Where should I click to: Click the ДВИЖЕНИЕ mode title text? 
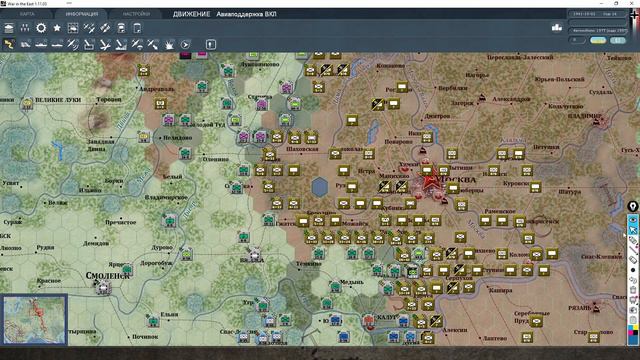point(191,14)
